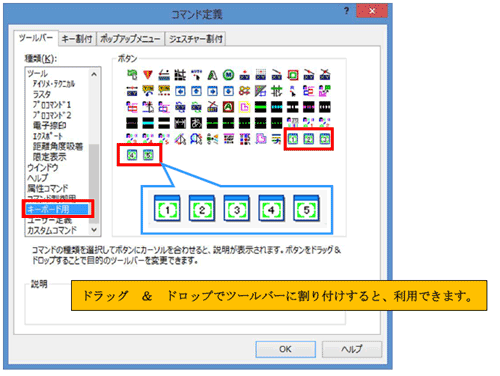Choose プロコマンド2 in the list
The image size is (500, 376).
click(52, 115)
